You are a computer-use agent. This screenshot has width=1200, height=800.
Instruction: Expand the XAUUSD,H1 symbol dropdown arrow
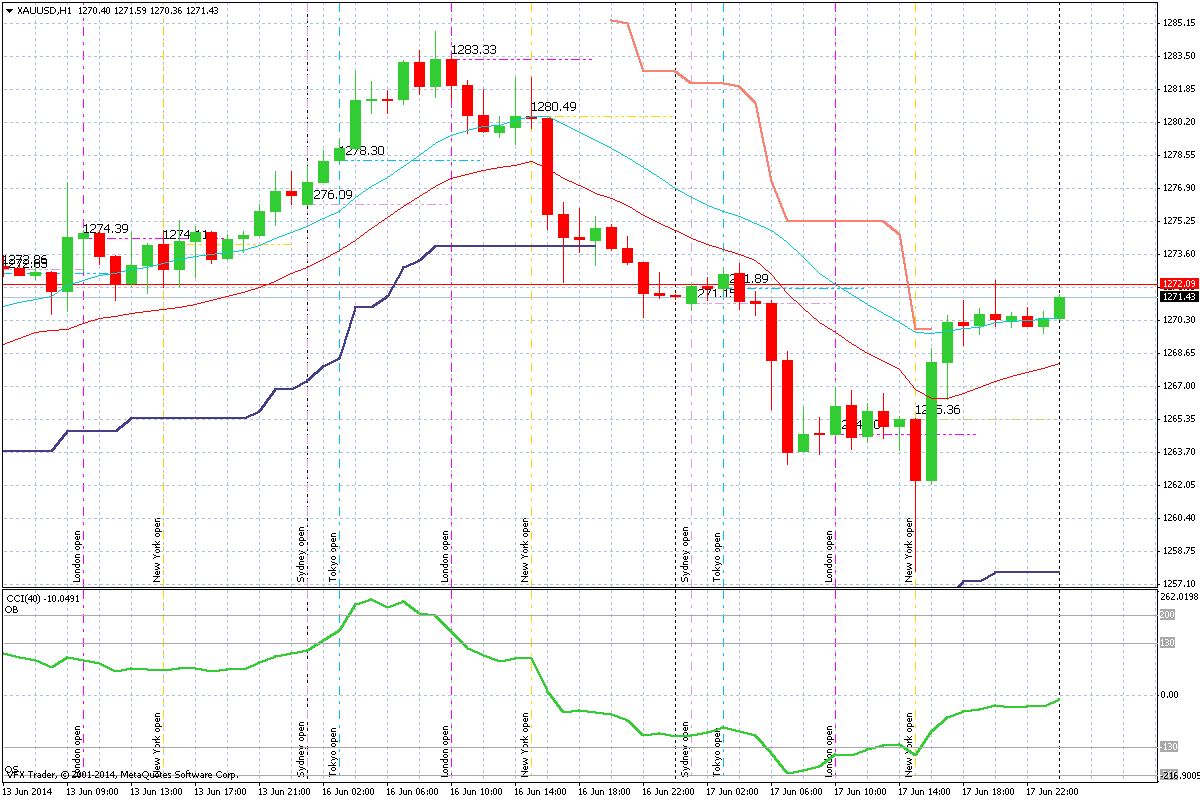coord(10,9)
